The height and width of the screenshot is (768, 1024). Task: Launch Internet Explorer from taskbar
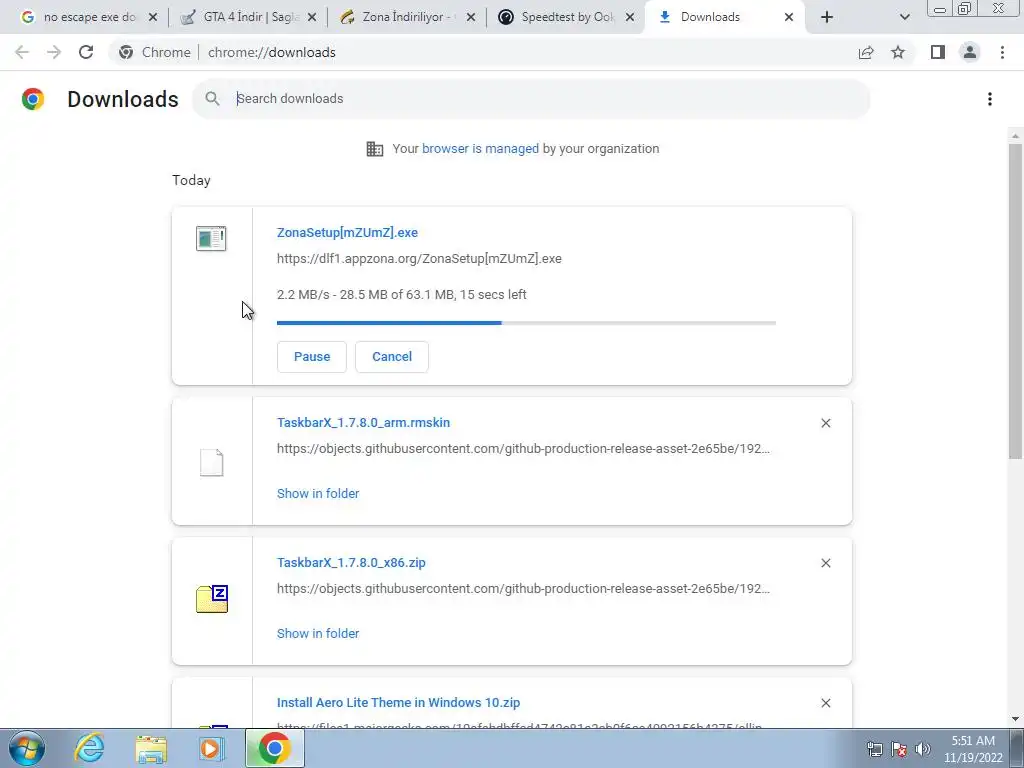89,748
